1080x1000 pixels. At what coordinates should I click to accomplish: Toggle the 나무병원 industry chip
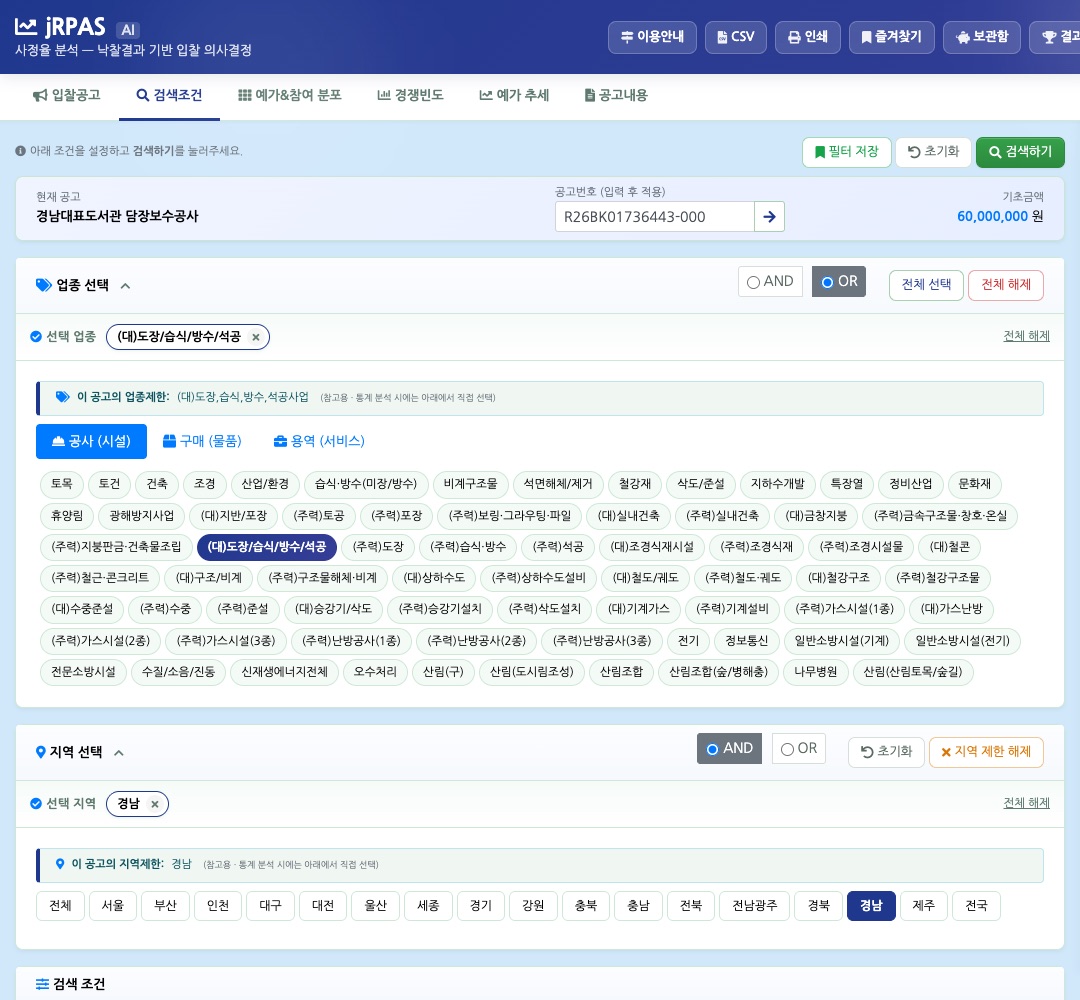click(816, 672)
